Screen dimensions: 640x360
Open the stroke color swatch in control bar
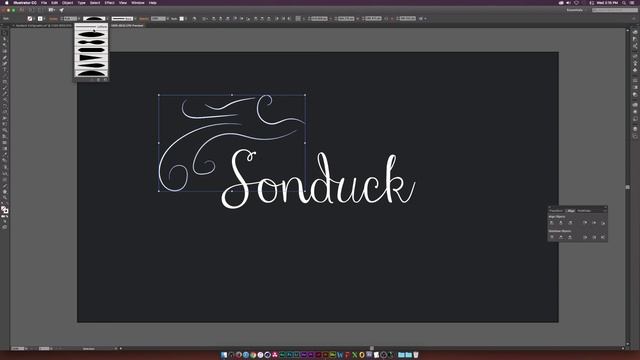click(40, 18)
